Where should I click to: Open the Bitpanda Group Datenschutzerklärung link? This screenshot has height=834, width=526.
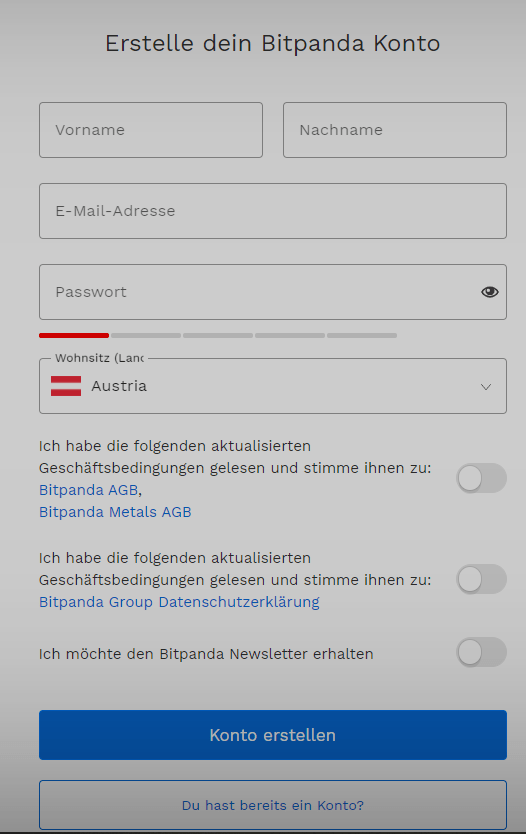(x=179, y=602)
